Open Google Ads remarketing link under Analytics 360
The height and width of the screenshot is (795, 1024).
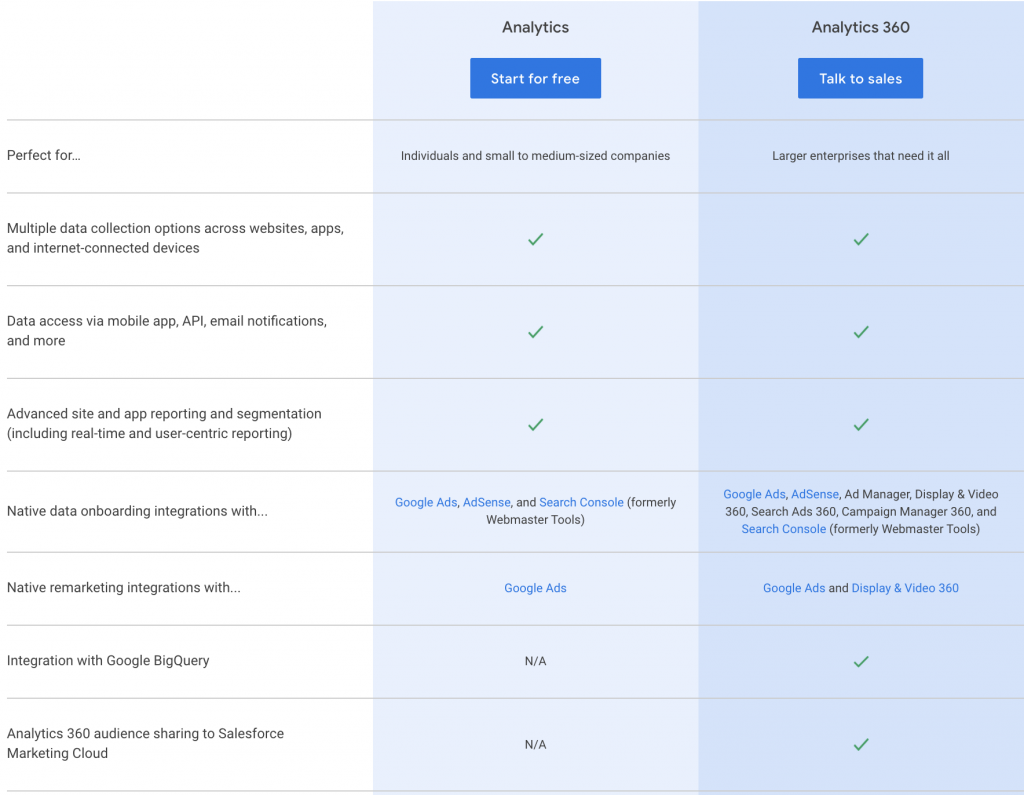click(x=794, y=588)
